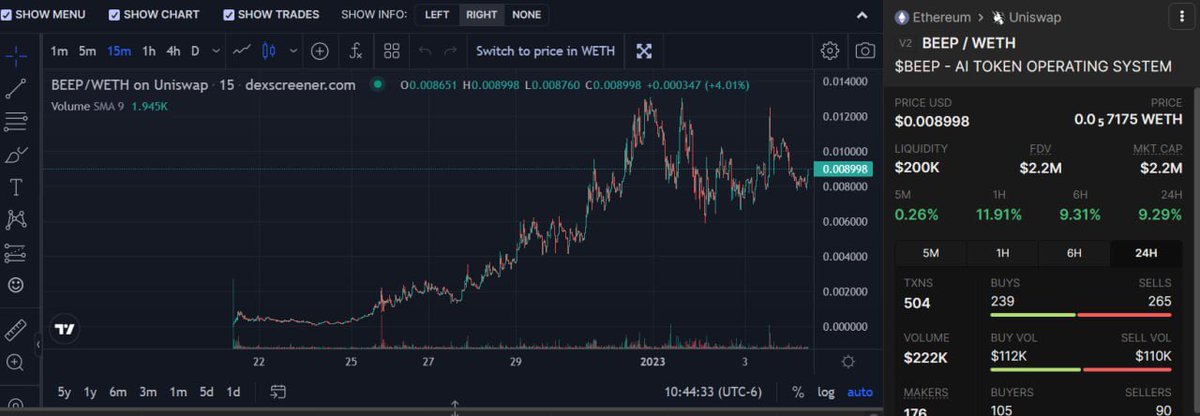Toggle percentage scale on the chart
The image size is (1200, 416).
click(x=798, y=392)
